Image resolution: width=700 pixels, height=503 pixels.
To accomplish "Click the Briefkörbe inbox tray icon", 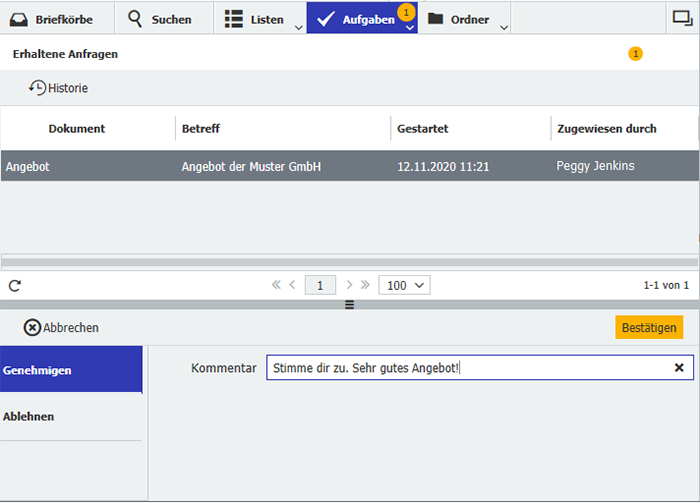I will pos(19,19).
